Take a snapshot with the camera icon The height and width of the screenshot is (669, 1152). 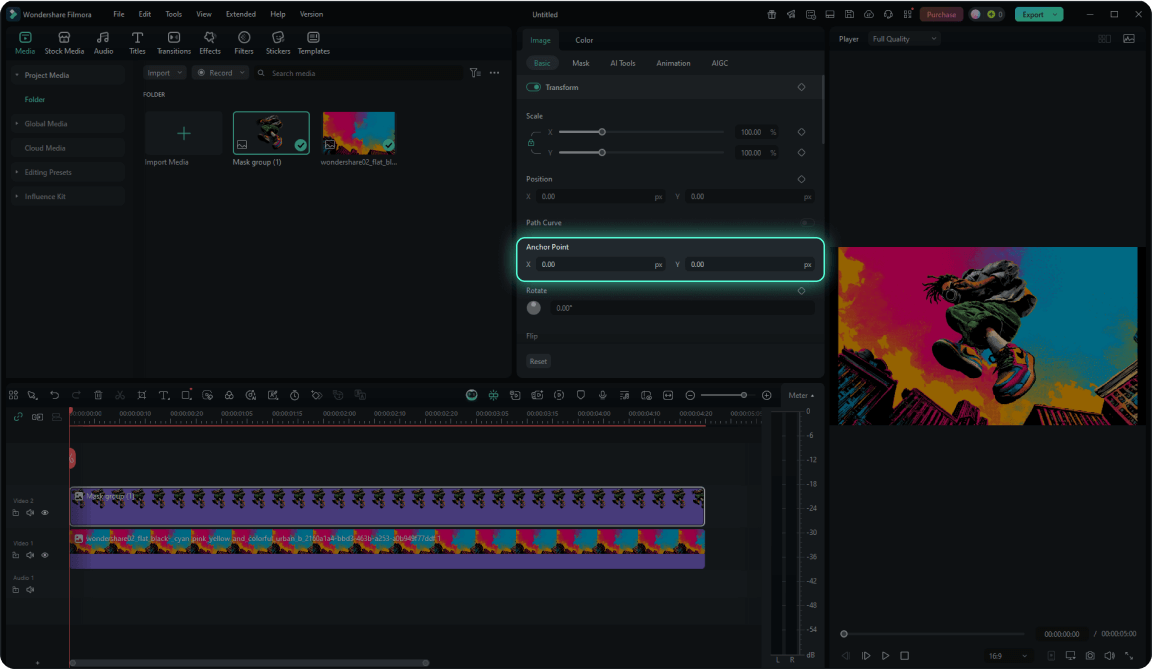pos(1090,656)
